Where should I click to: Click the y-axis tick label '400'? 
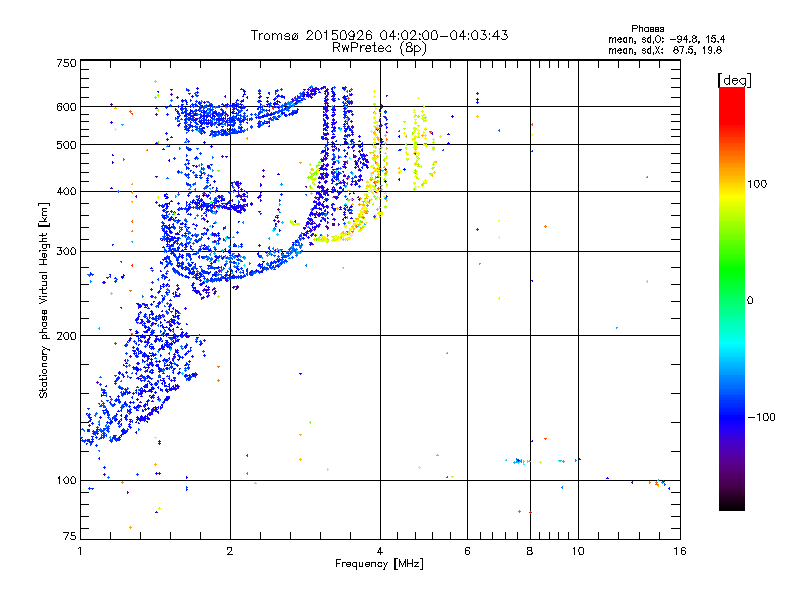click(66, 192)
